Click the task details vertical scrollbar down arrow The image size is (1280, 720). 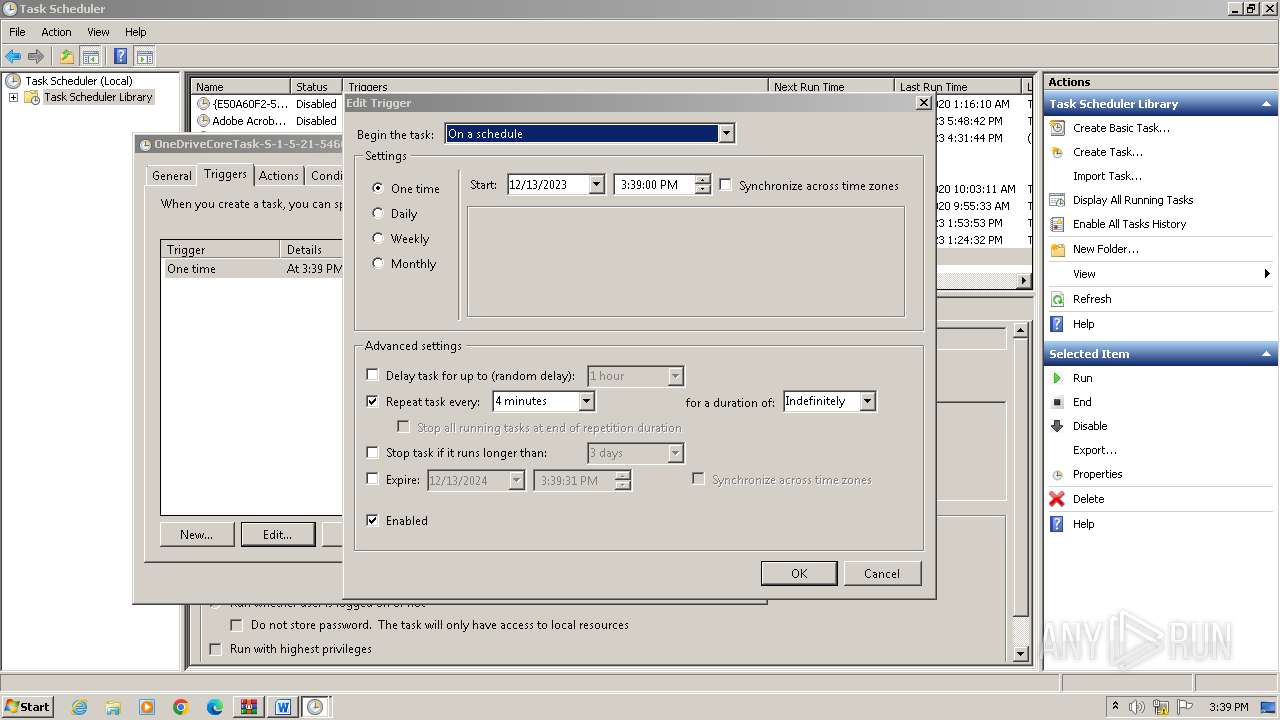pyautogui.click(x=1021, y=654)
